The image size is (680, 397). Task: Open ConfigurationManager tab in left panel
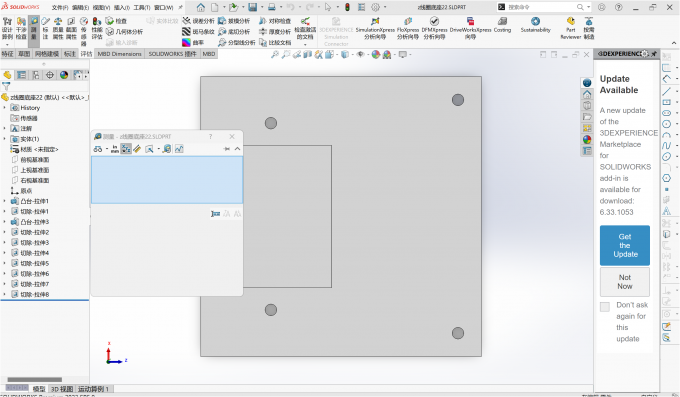[36, 75]
